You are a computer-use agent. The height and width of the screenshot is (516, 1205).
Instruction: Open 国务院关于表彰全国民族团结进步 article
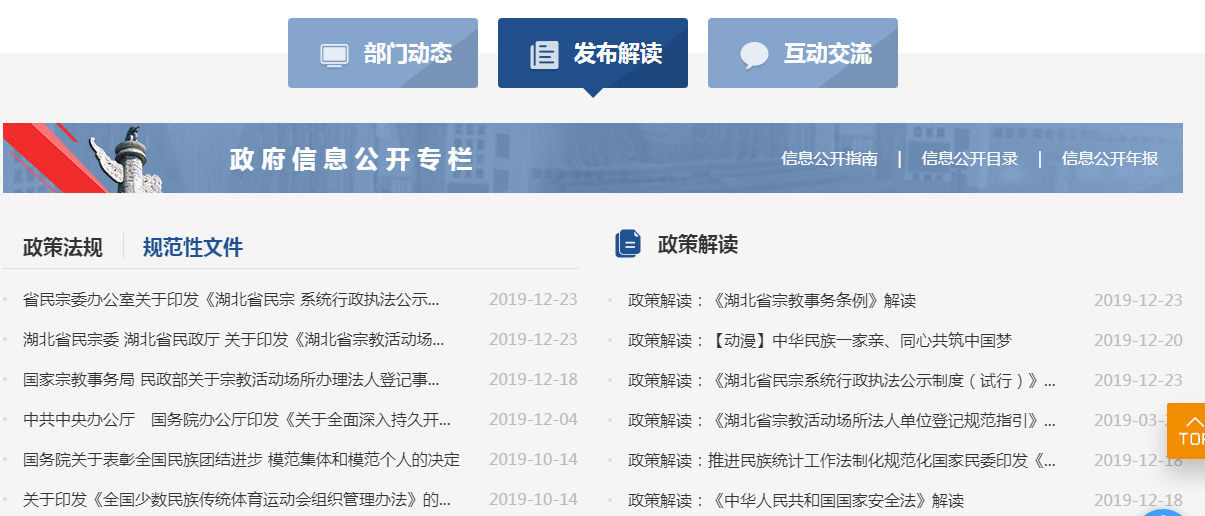point(241,460)
